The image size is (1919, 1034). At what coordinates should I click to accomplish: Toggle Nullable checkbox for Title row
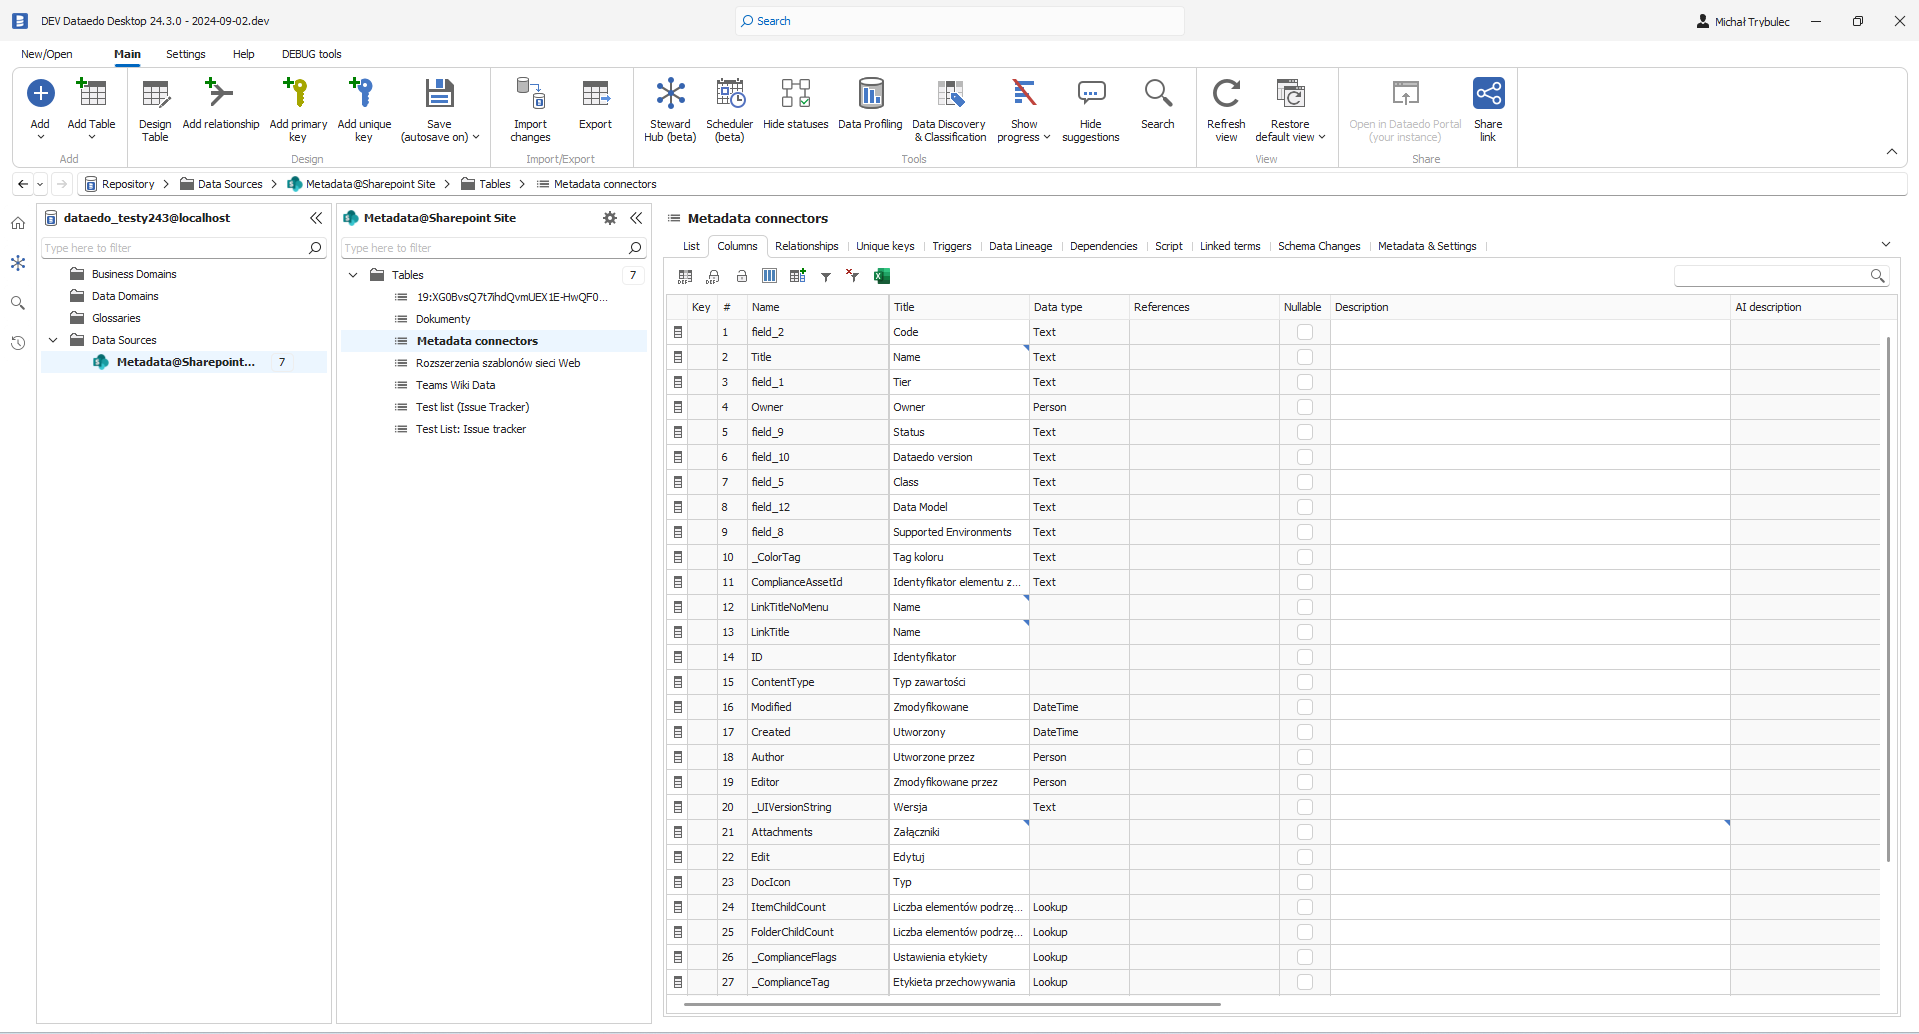(1304, 357)
